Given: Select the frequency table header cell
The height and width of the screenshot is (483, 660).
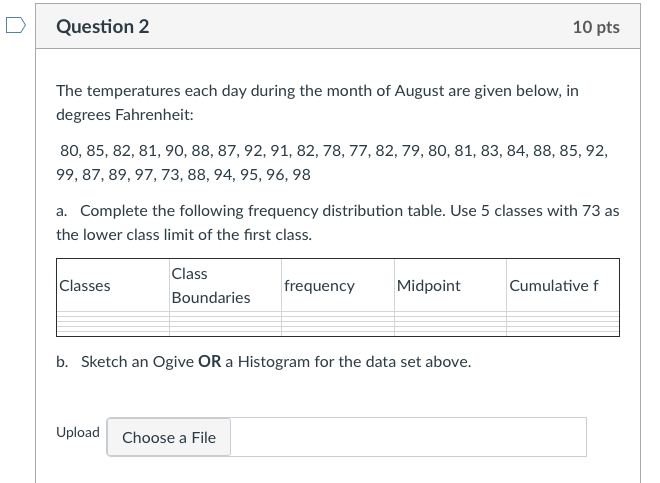Looking at the screenshot, I should [x=336, y=286].
